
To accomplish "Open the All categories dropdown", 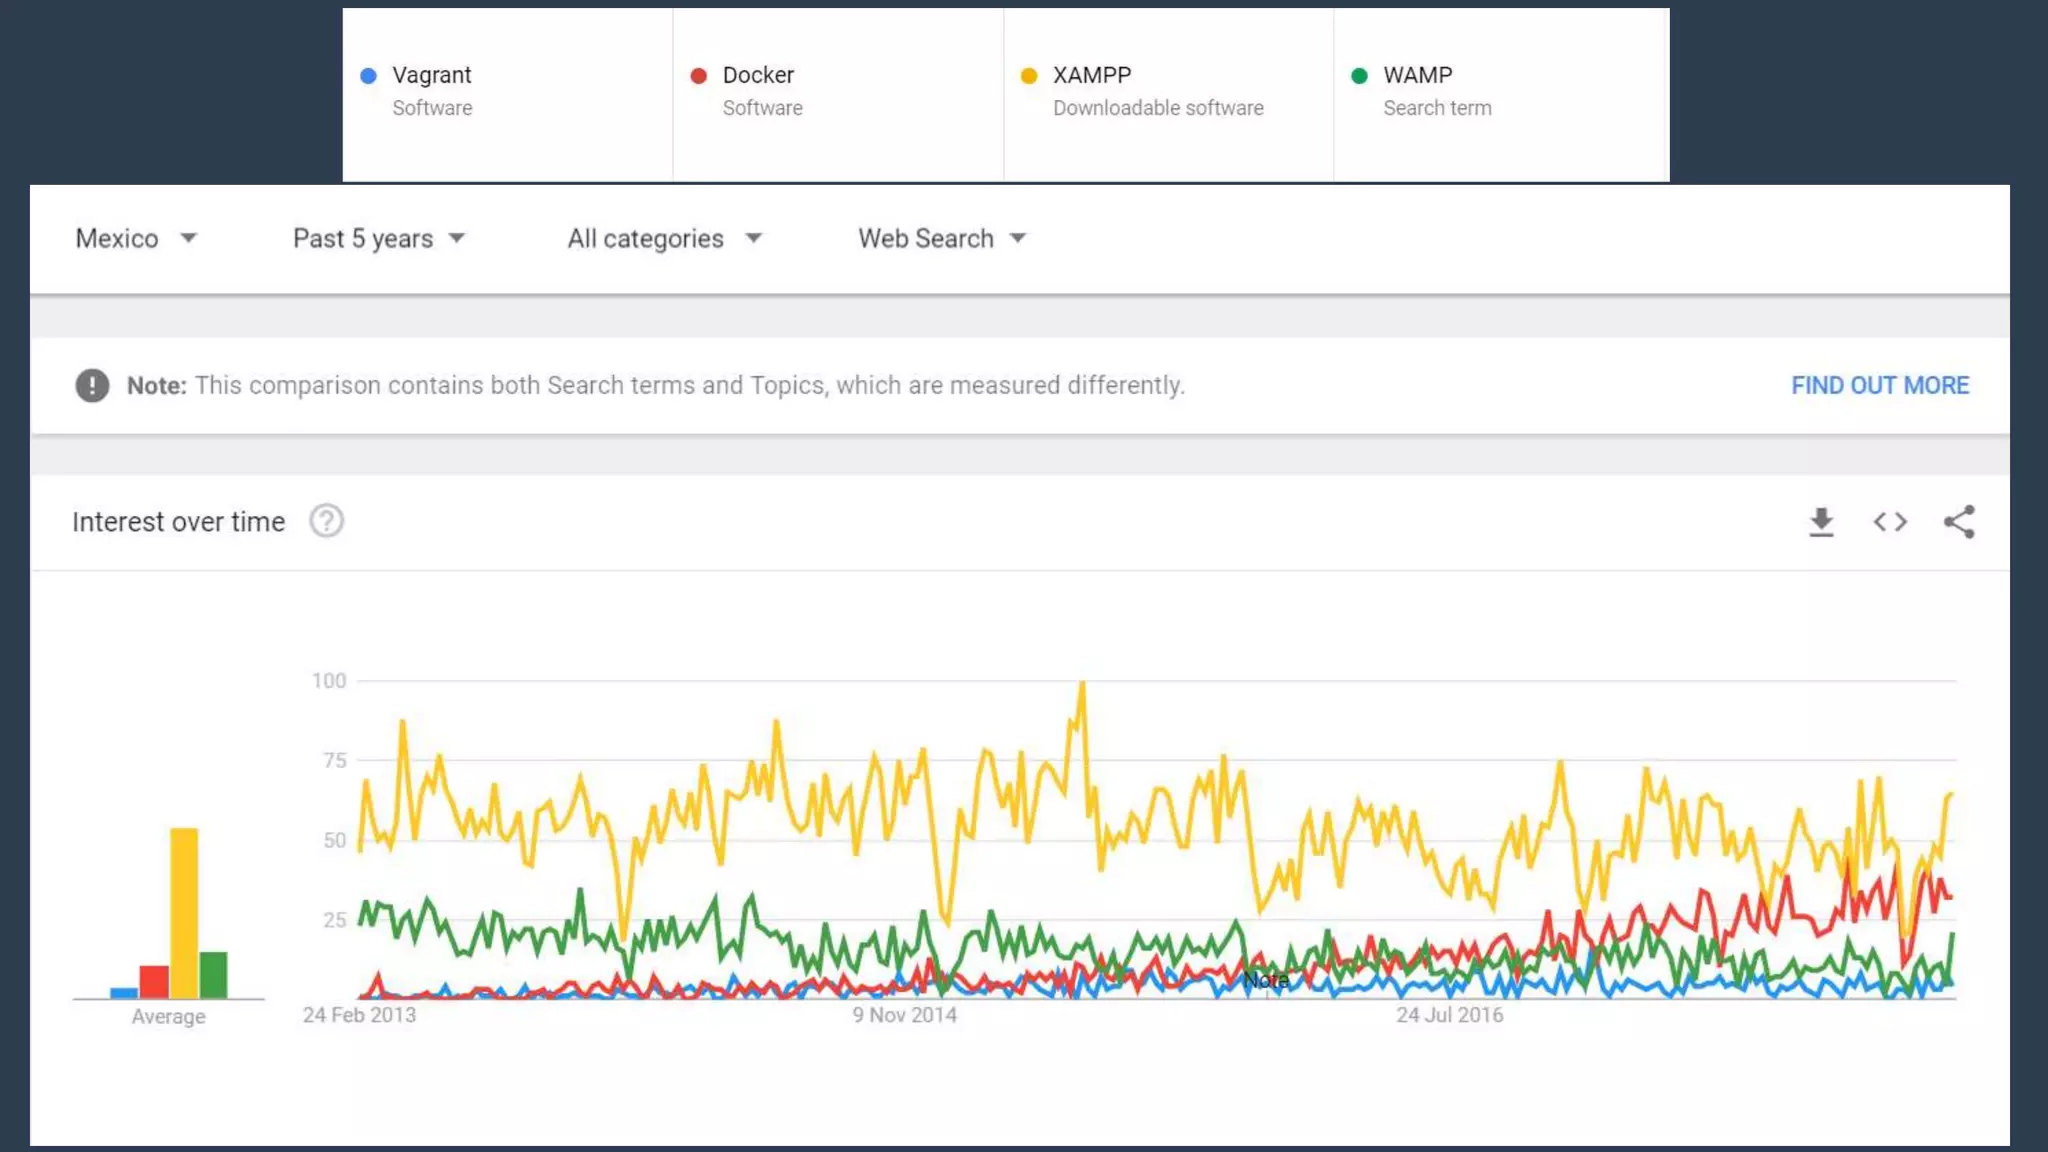I will click(x=664, y=239).
